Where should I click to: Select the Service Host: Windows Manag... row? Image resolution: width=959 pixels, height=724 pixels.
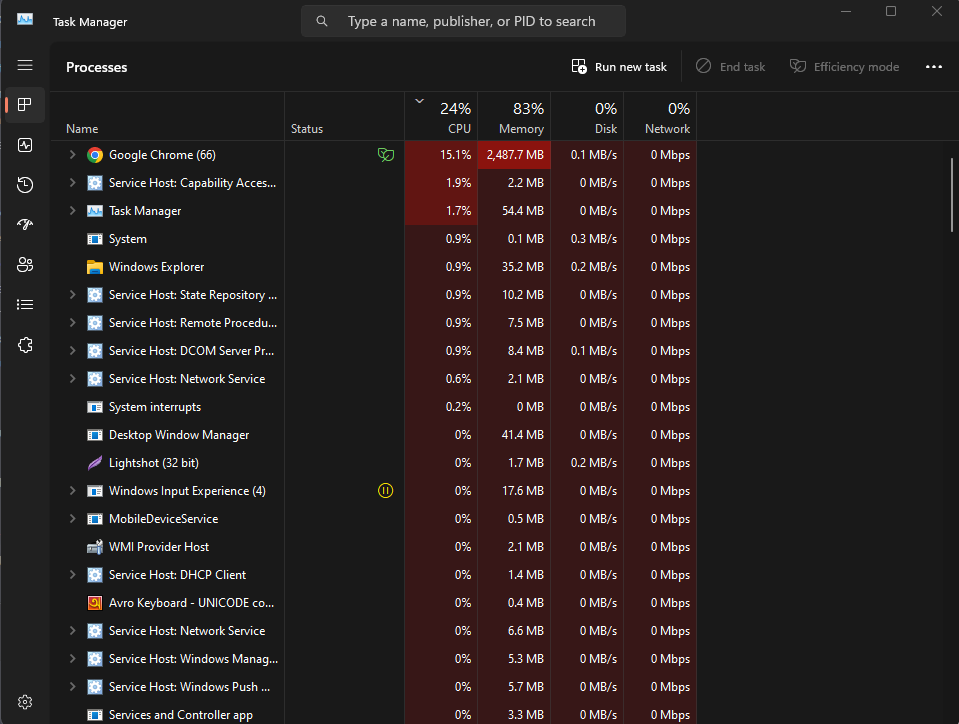pos(373,659)
